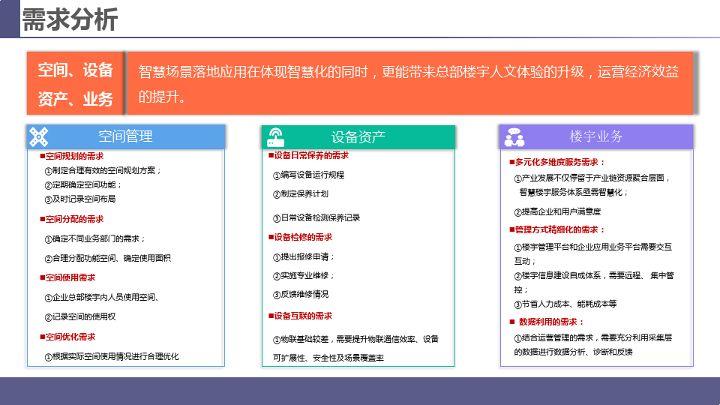The width and height of the screenshot is (720, 405).
Task: Select the line 定期确定空间功能
Action: coord(83,185)
